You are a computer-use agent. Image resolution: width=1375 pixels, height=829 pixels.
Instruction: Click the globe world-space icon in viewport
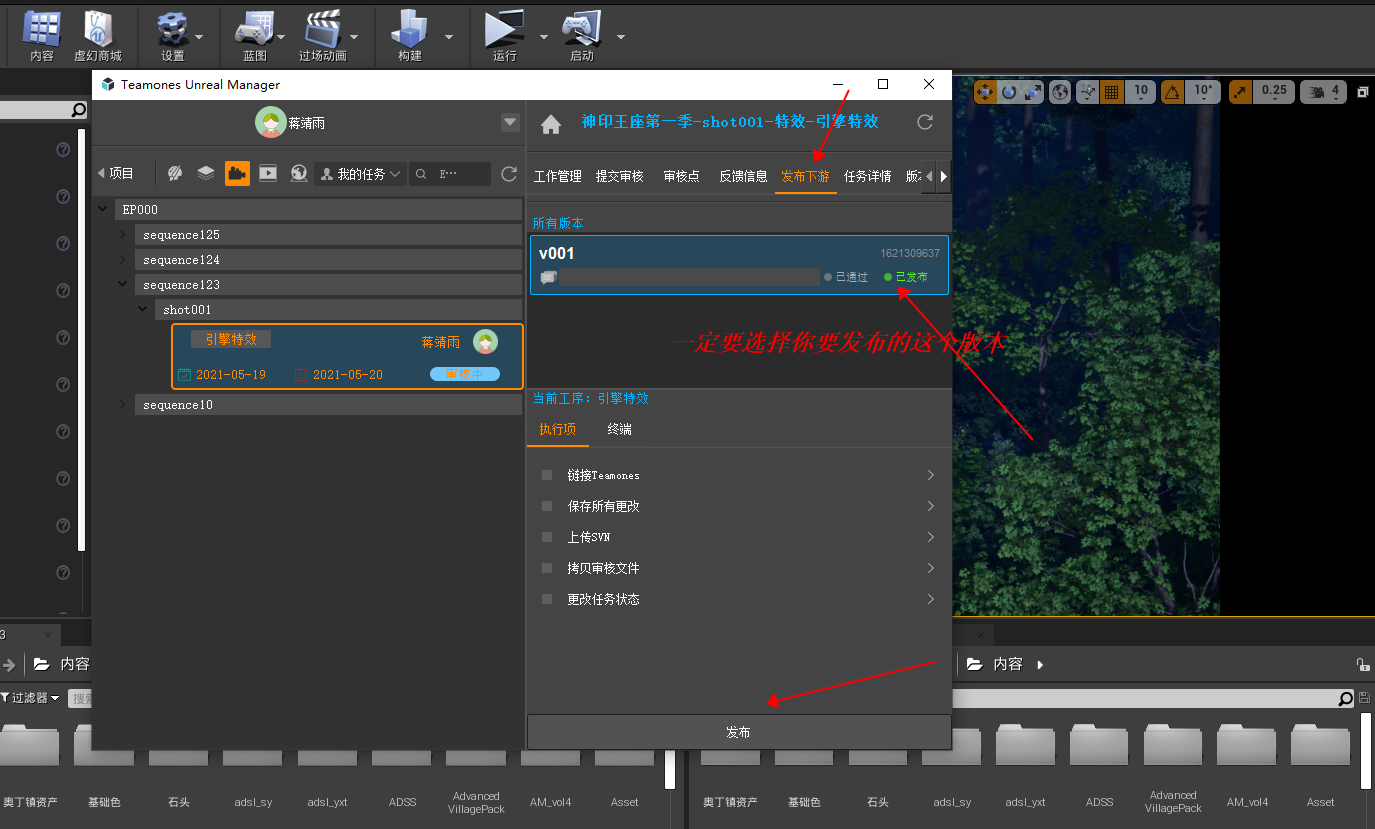(x=1060, y=92)
